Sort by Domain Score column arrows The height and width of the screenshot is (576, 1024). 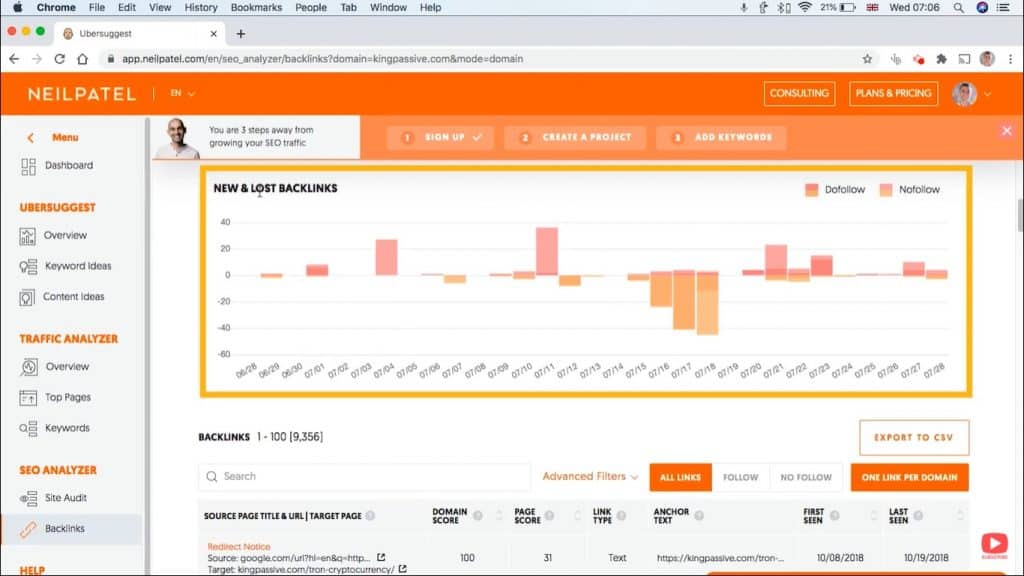(x=500, y=516)
